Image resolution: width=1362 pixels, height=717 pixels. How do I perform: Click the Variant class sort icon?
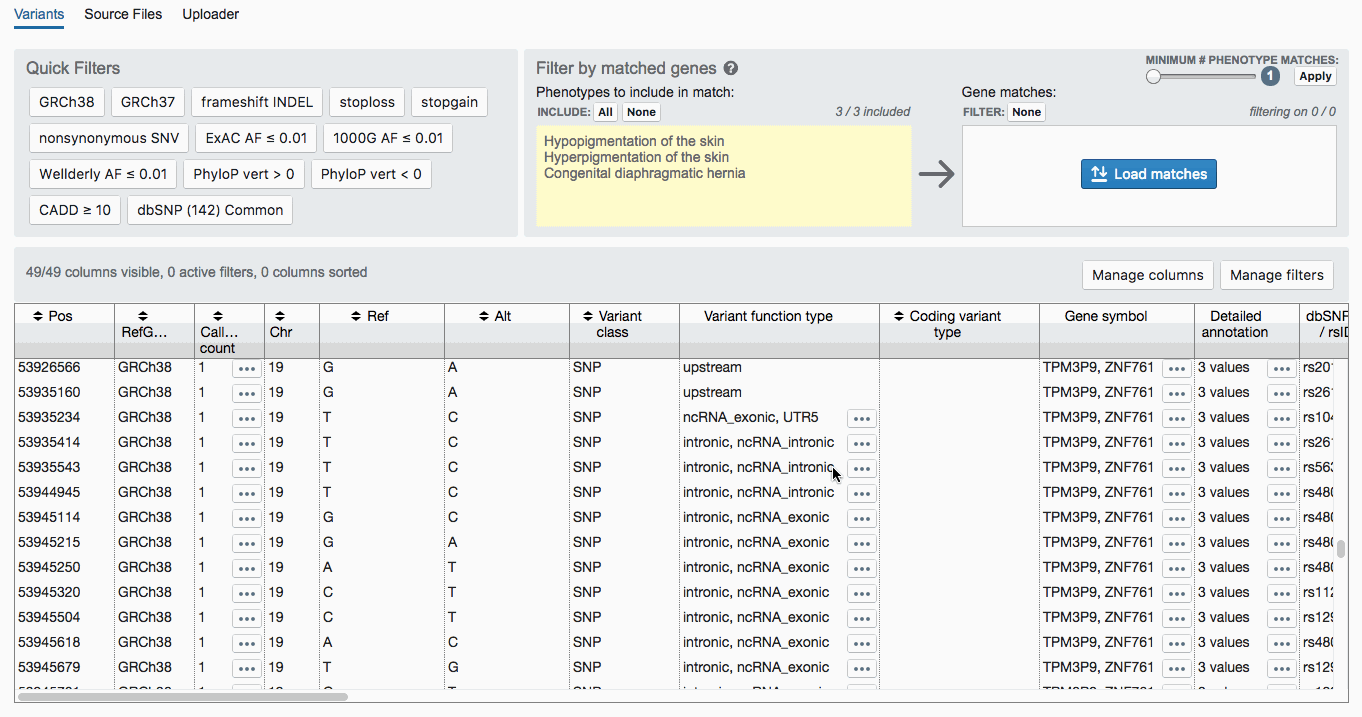pyautogui.click(x=588, y=316)
